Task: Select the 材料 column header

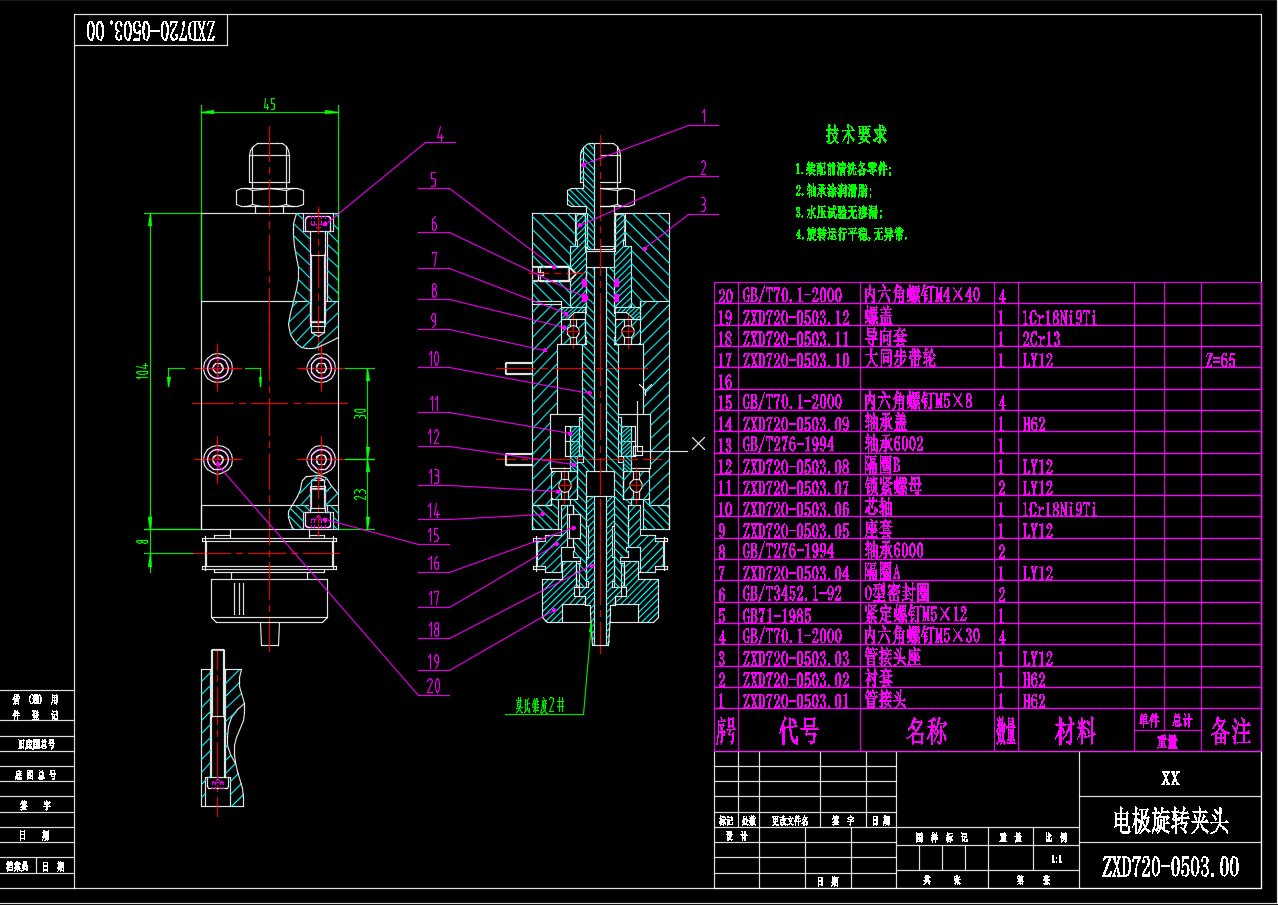Action: coord(1076,733)
